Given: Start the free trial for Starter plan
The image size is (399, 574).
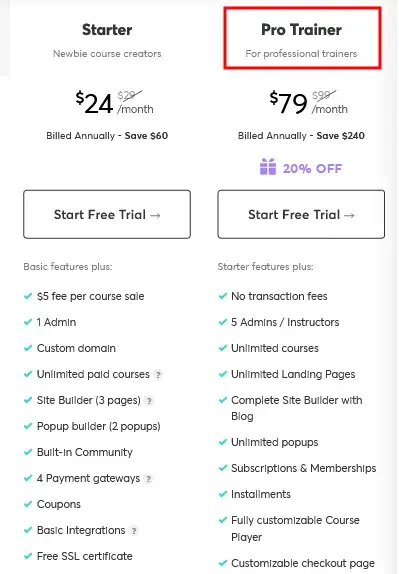Looking at the screenshot, I should (x=107, y=215).
